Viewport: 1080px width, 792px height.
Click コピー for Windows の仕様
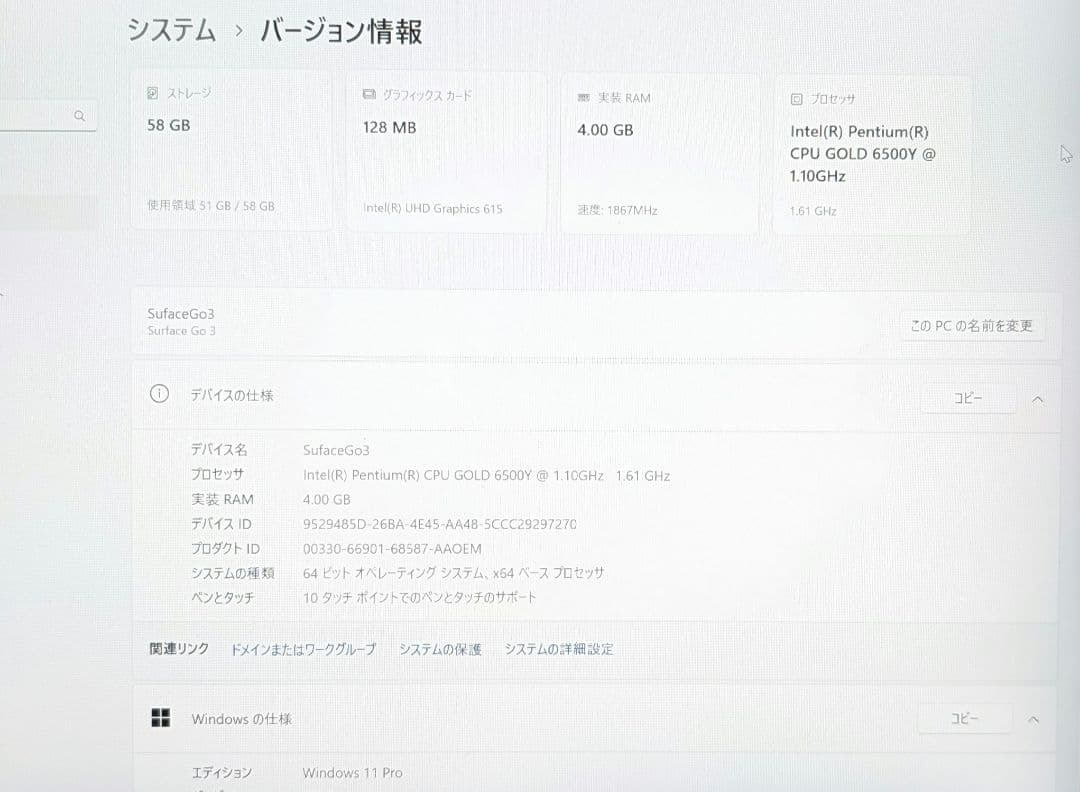(964, 719)
